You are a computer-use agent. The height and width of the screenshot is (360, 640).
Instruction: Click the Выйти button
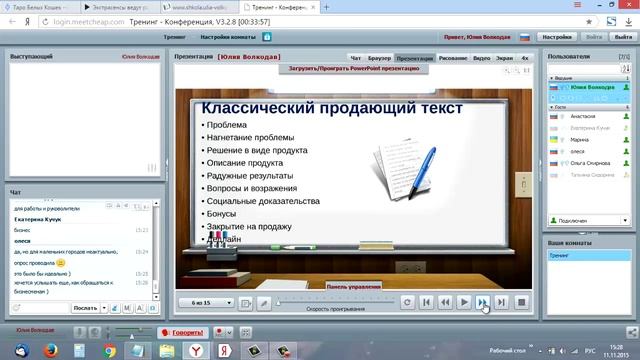pos(623,37)
